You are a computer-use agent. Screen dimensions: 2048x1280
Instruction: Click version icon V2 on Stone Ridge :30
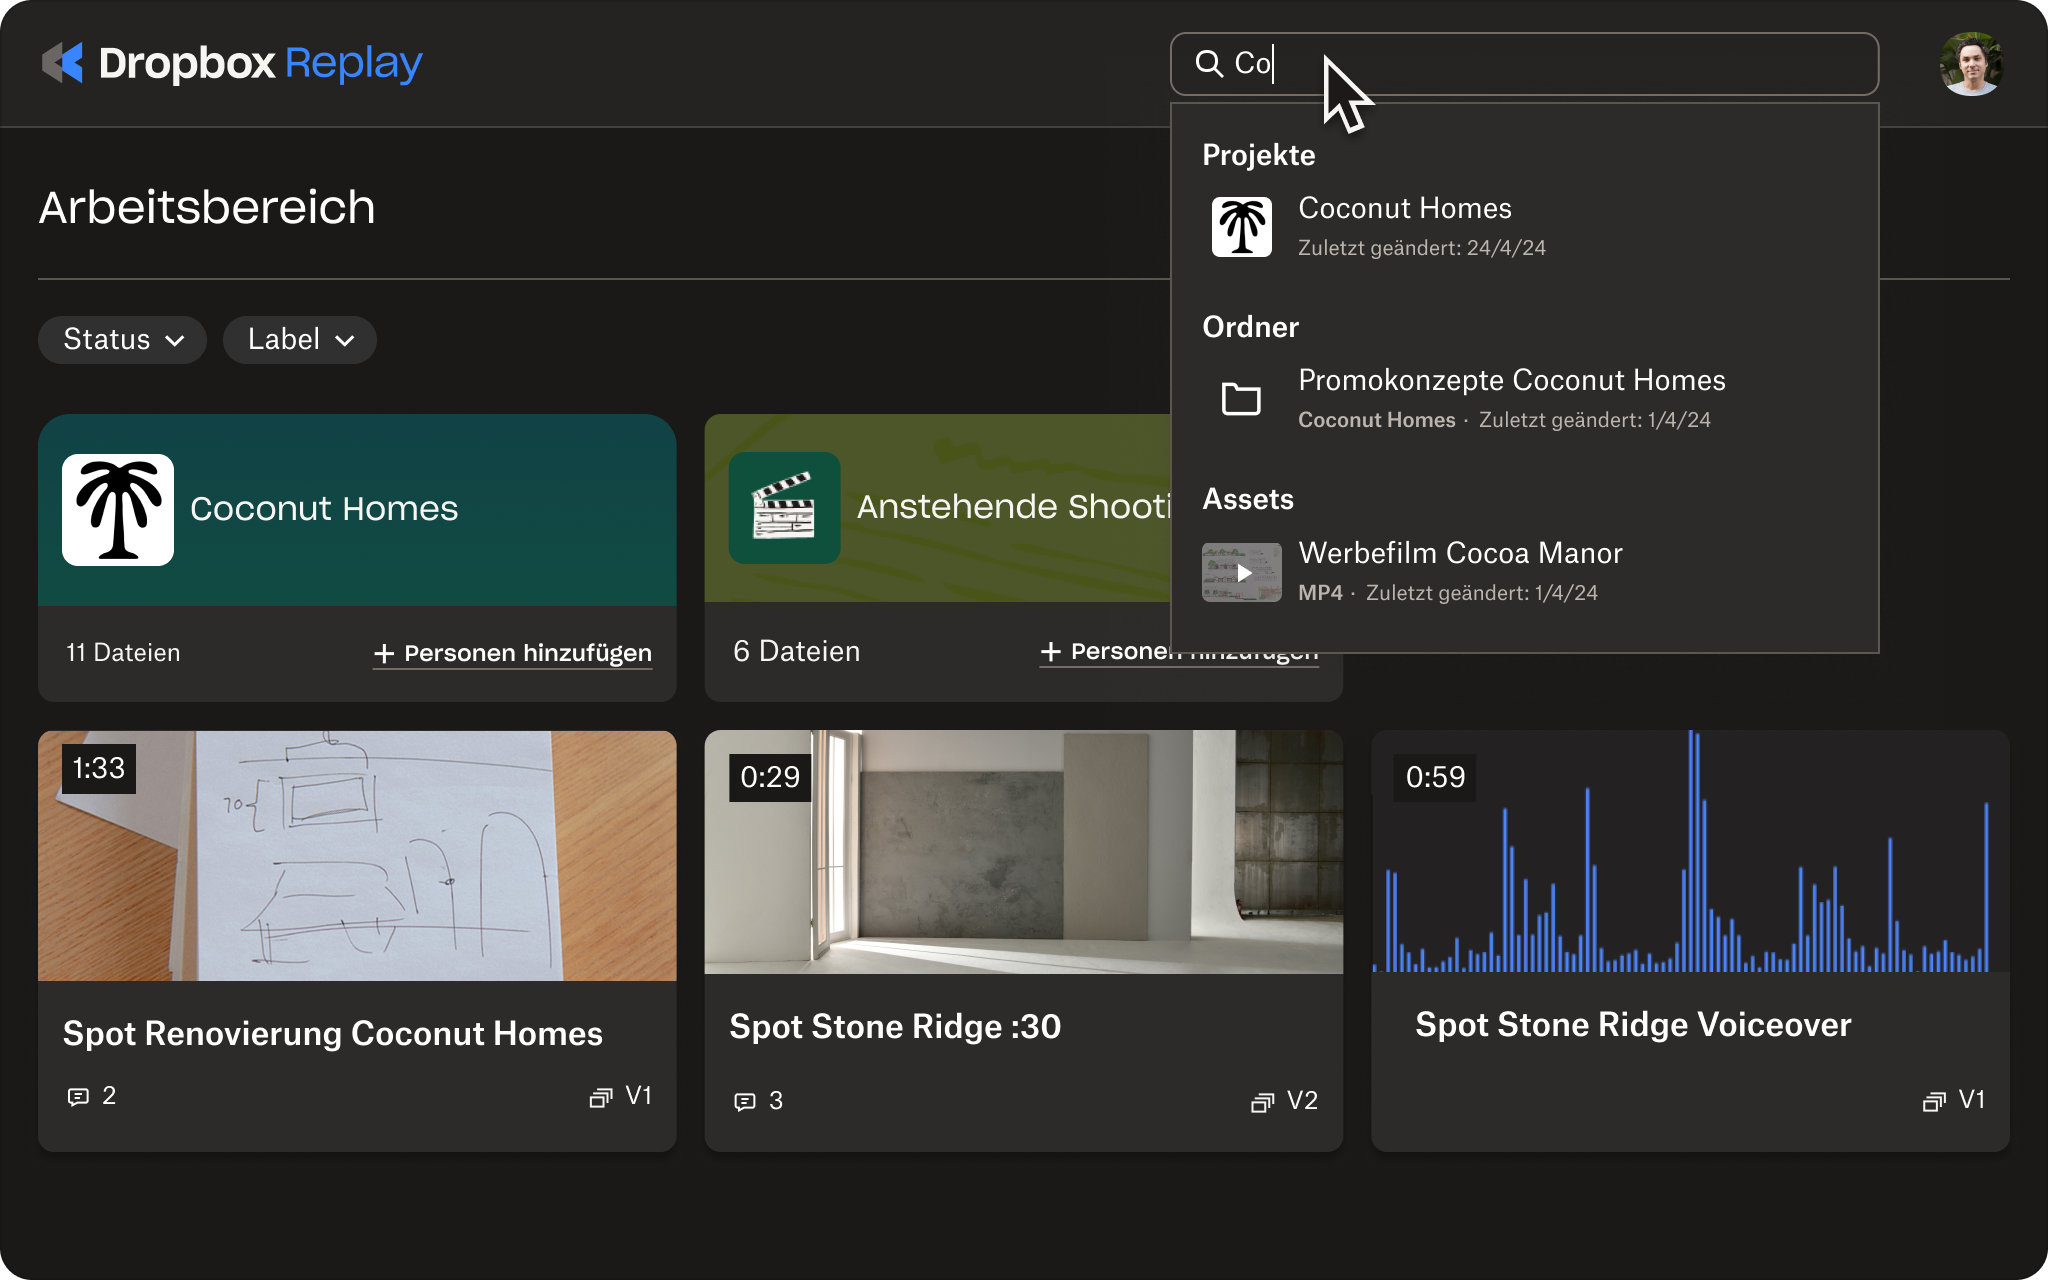click(1262, 1102)
